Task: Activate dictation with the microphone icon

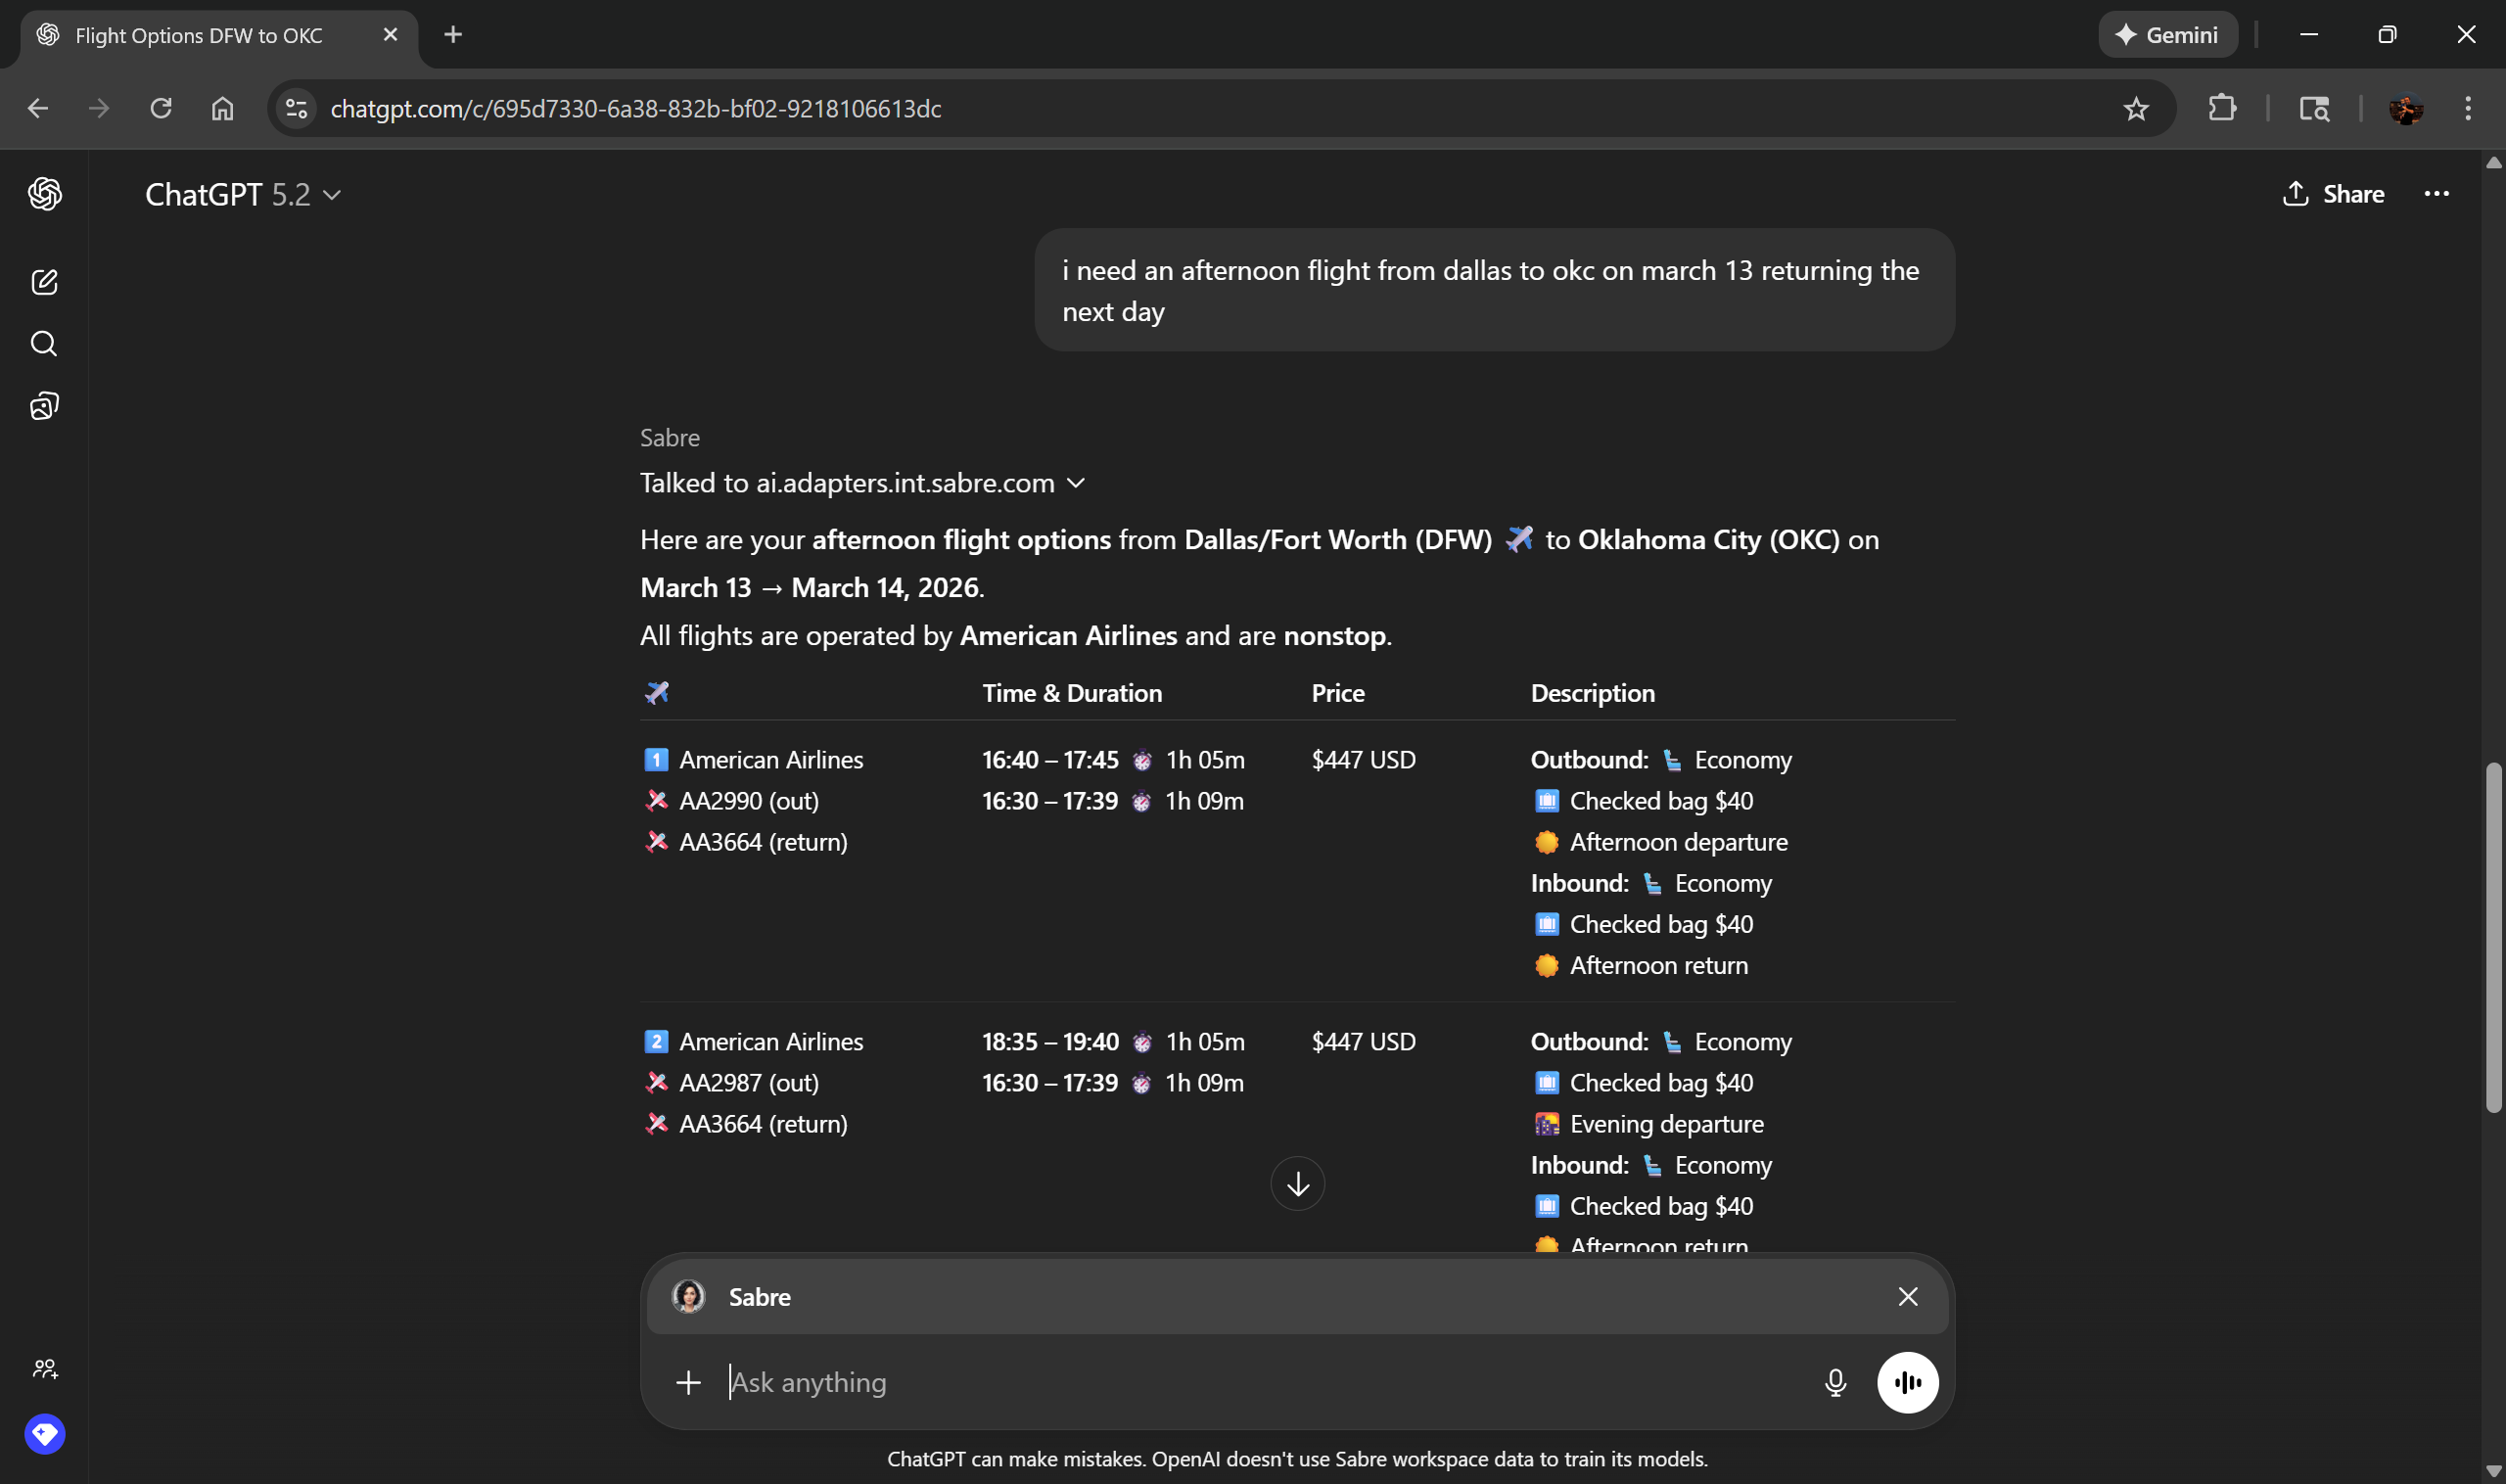Action: pyautogui.click(x=1835, y=1382)
